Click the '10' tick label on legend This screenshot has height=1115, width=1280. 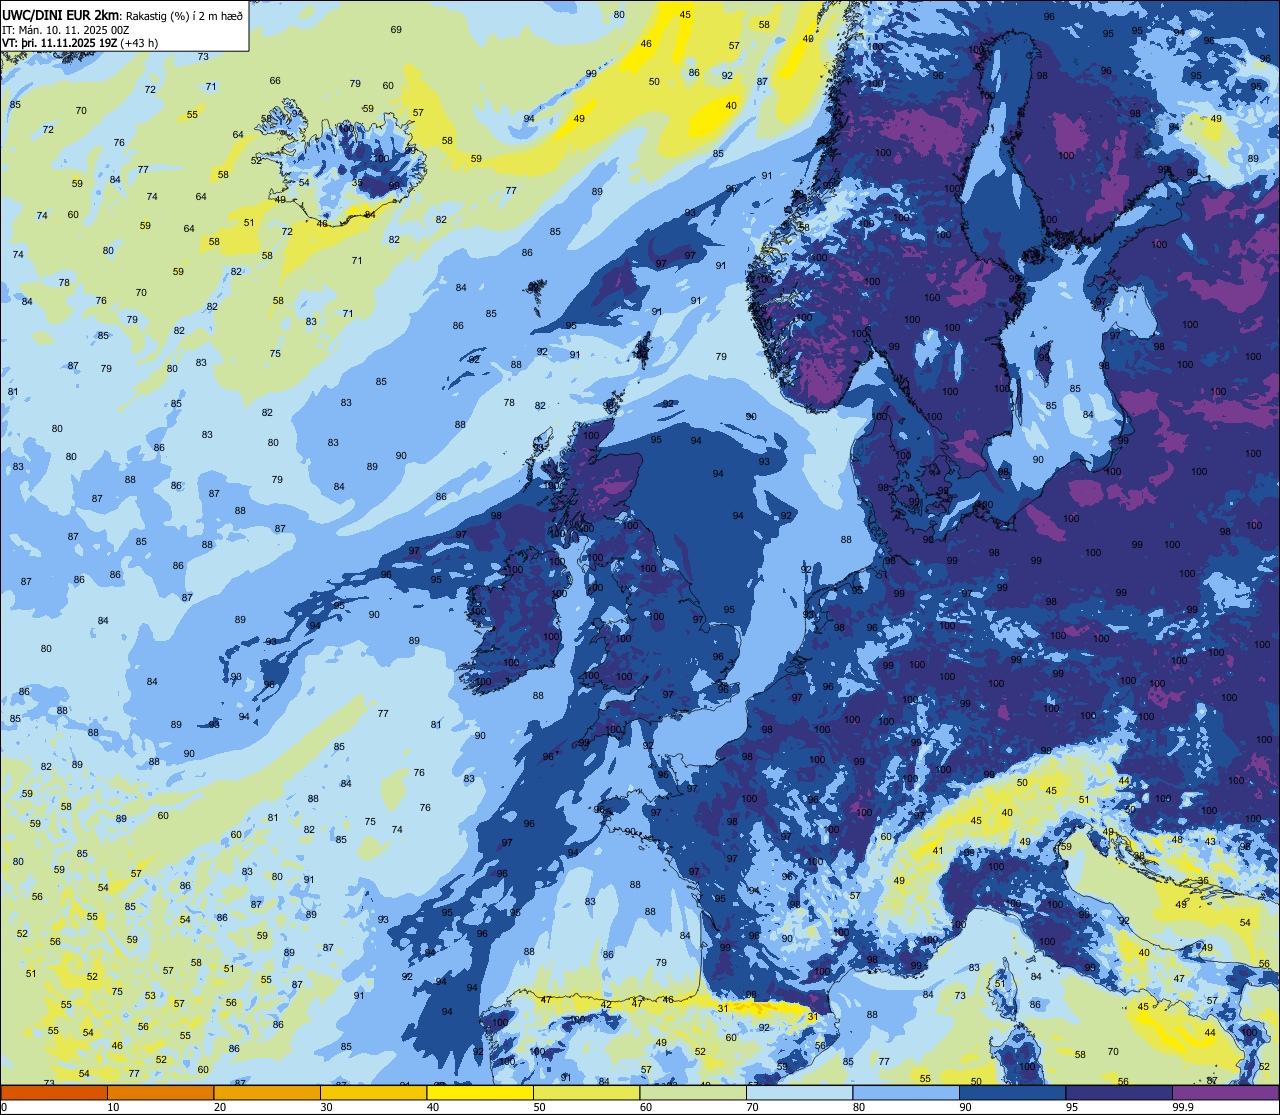[113, 1107]
